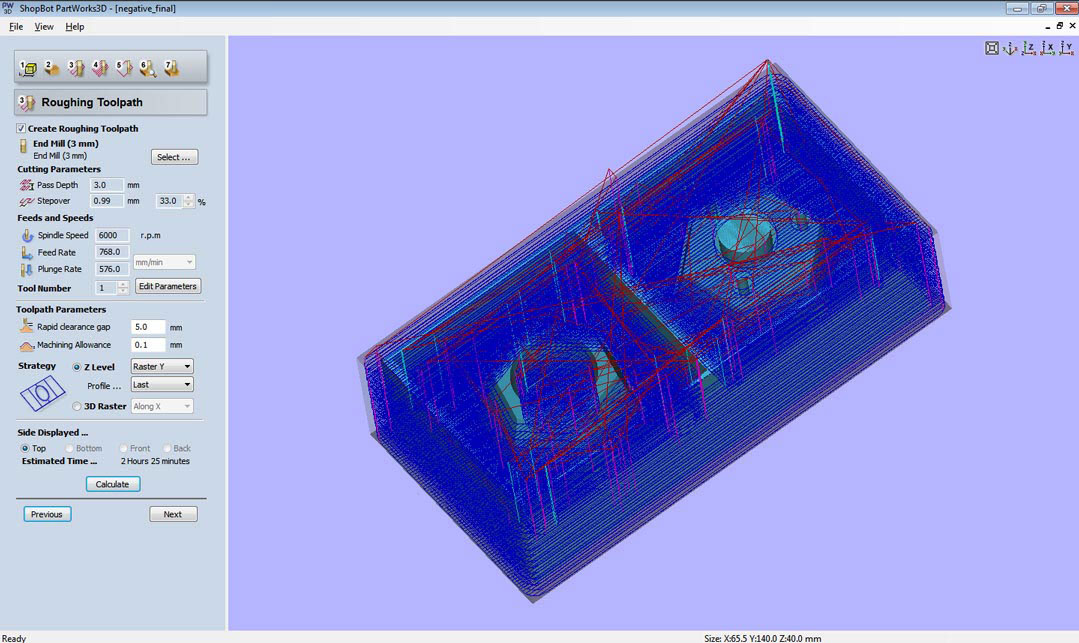Viewport: 1079px width, 643px height.
Task: Open step 2 material setup icon
Action: coord(52,67)
